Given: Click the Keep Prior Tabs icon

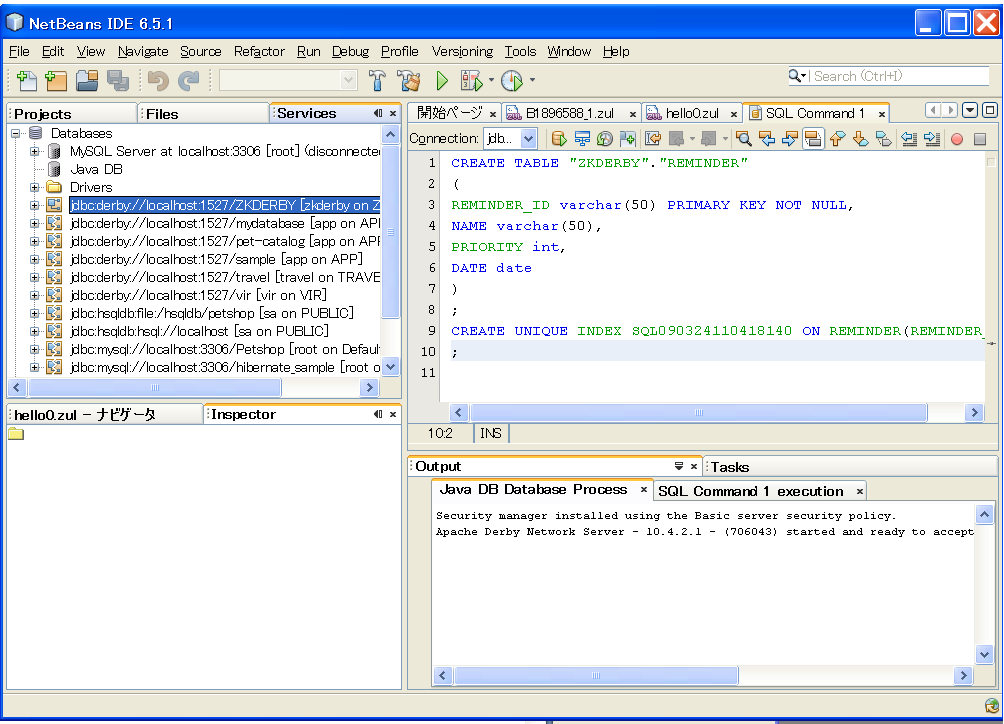Looking at the screenshot, I should 628,138.
